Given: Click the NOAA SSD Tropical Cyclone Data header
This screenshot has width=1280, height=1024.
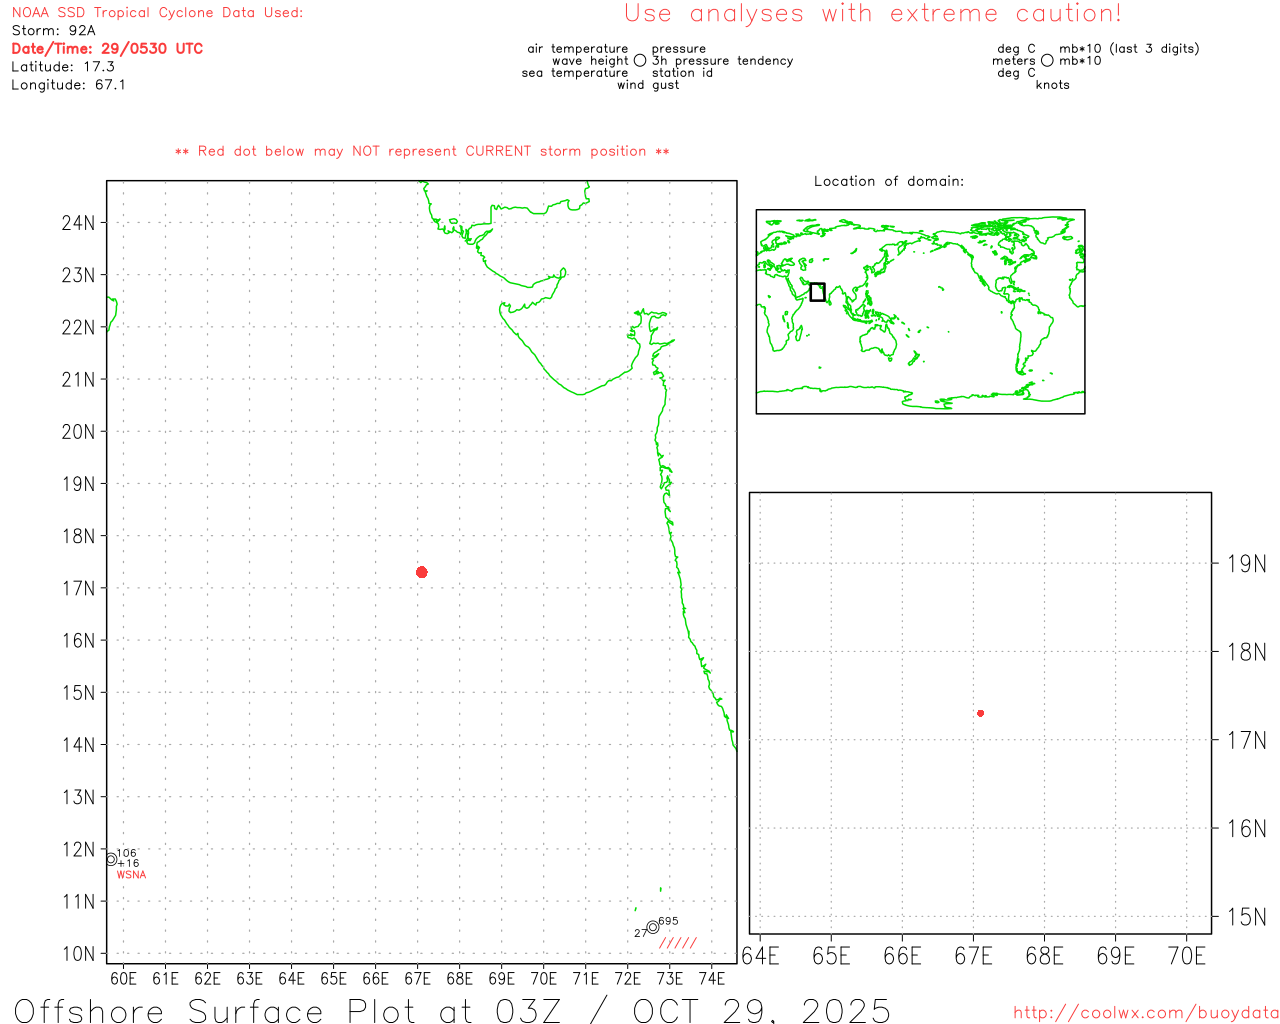Looking at the screenshot, I should pyautogui.click(x=157, y=13).
